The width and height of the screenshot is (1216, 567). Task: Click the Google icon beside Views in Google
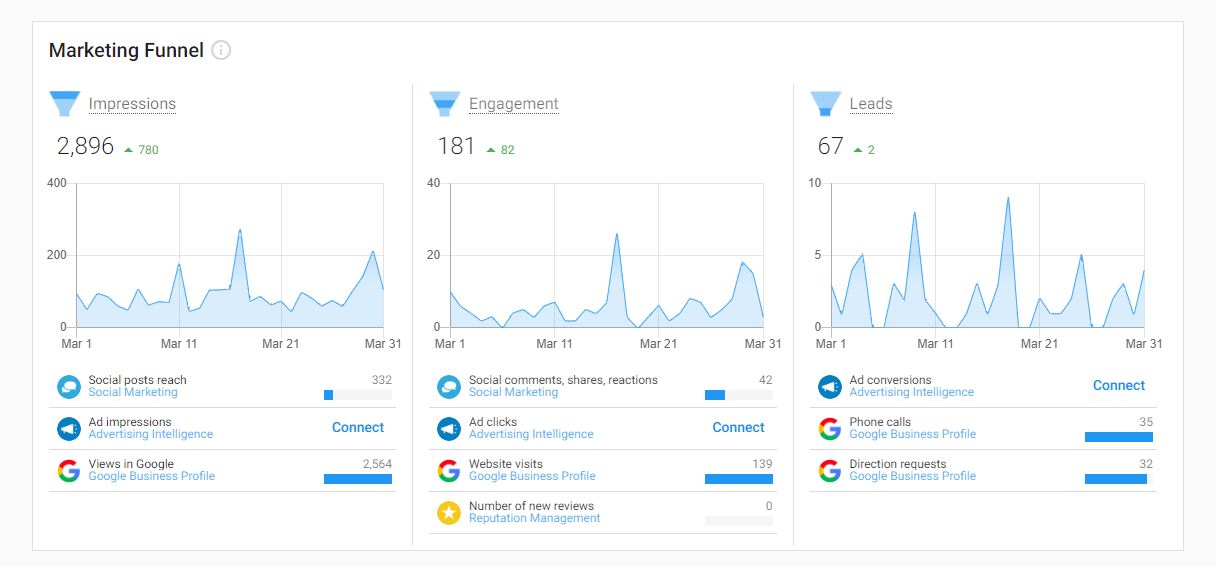pos(68,471)
